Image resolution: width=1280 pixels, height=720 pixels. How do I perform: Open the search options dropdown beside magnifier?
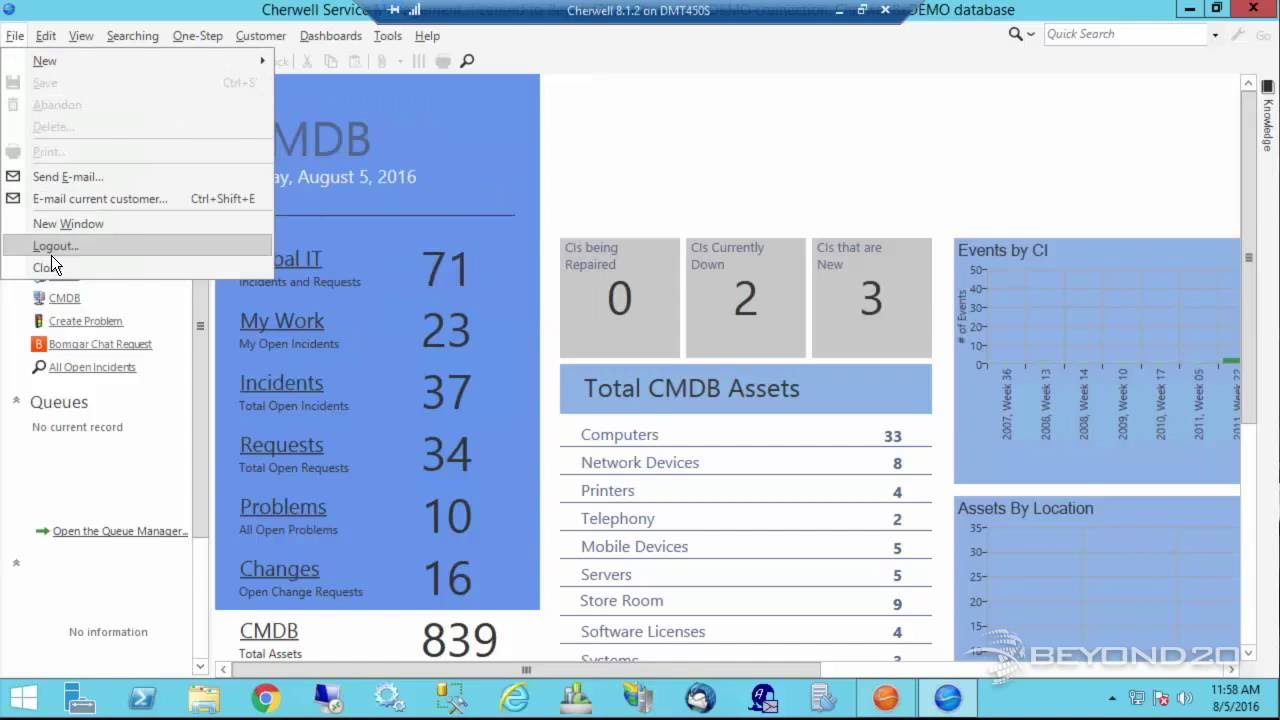click(1030, 34)
